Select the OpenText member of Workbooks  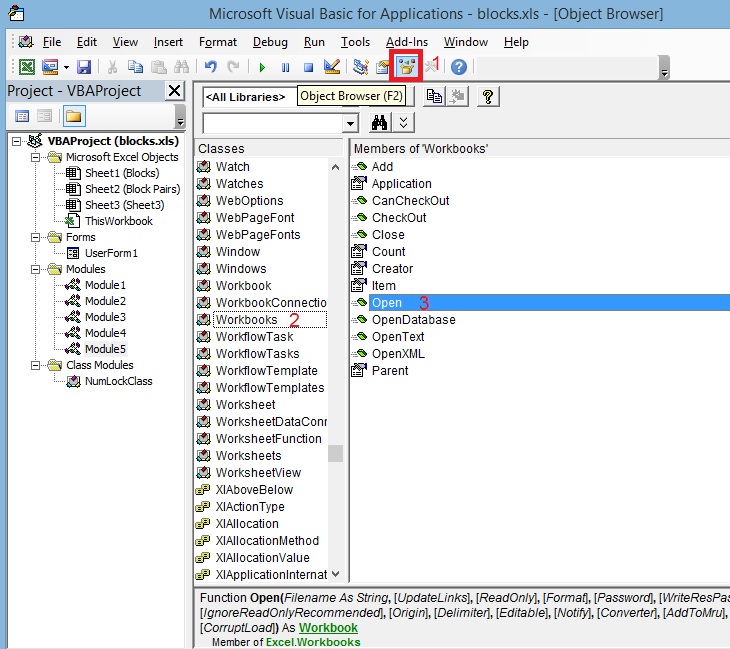(x=398, y=337)
